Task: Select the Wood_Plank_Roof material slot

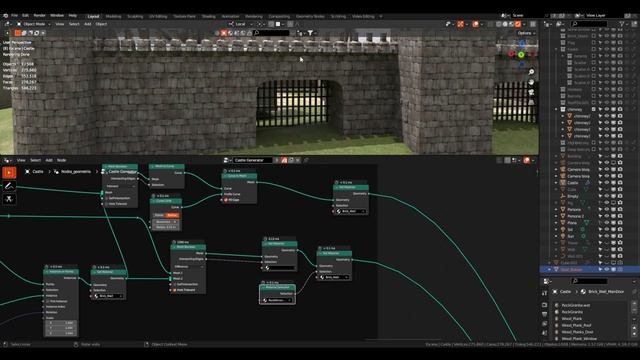Action: tap(590, 325)
